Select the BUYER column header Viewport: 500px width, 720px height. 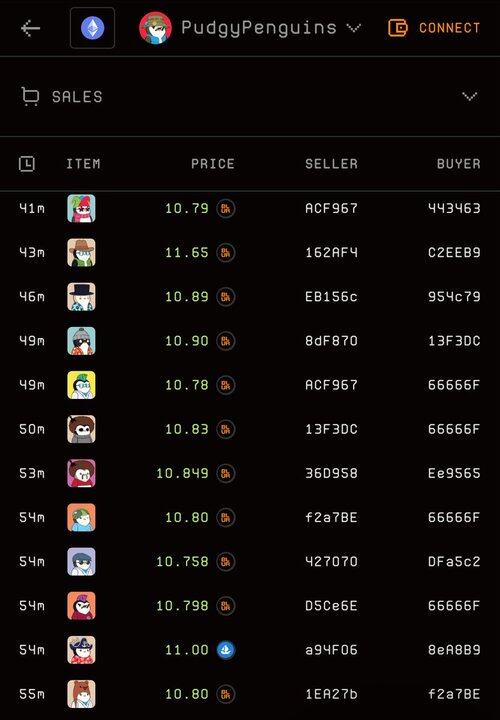(x=459, y=164)
